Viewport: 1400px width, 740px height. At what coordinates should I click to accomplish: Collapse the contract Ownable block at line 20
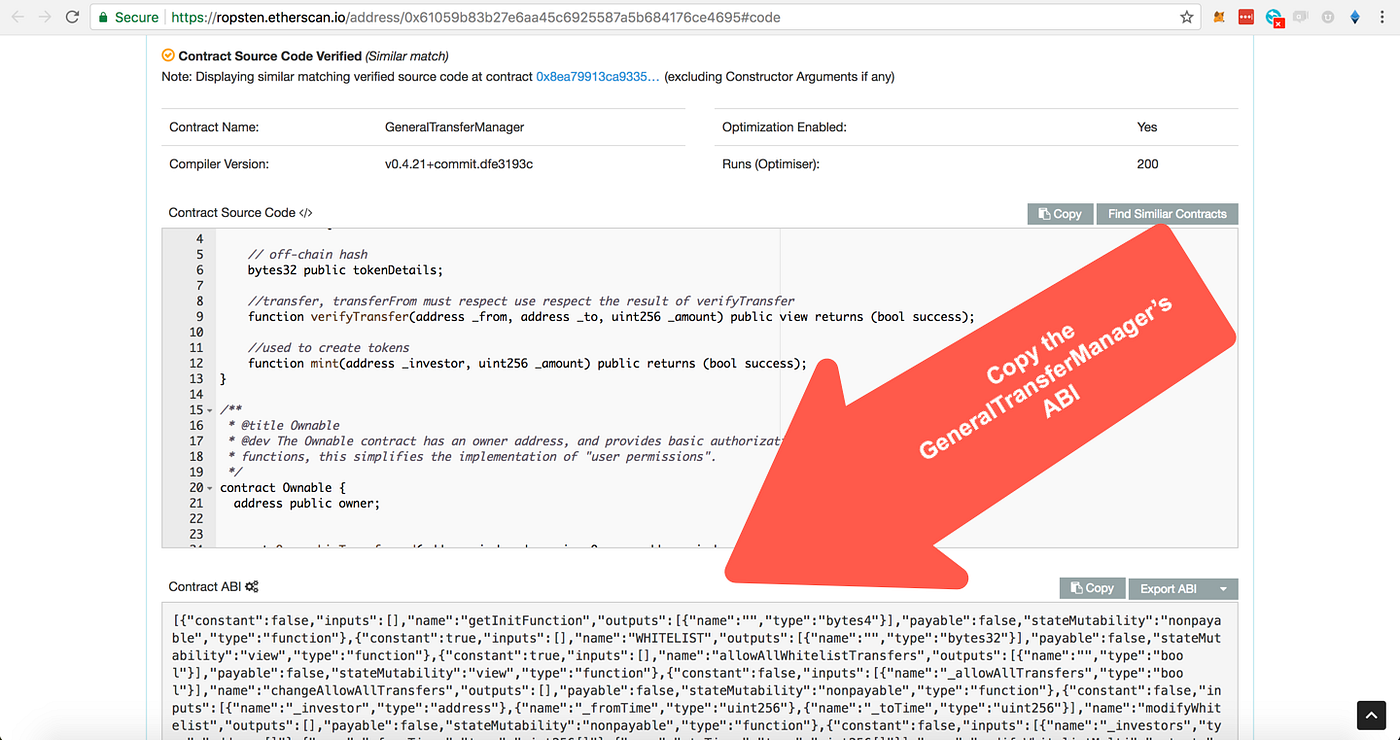coord(209,488)
